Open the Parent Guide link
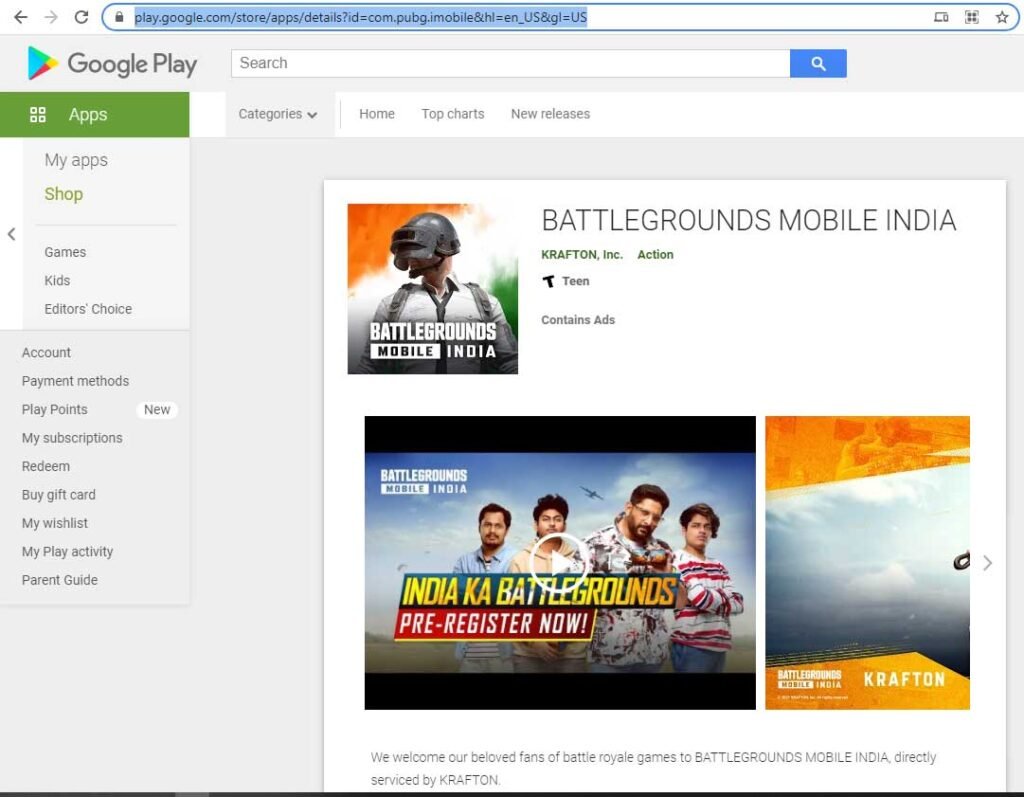The width and height of the screenshot is (1024, 797). coord(59,580)
